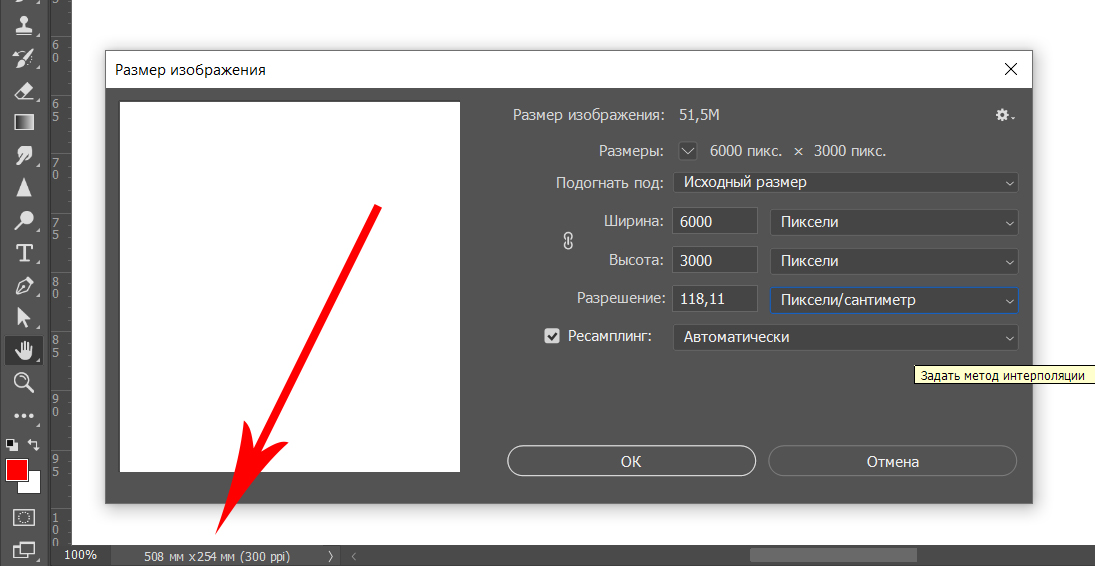Click the Разрешение input field

coord(714,300)
